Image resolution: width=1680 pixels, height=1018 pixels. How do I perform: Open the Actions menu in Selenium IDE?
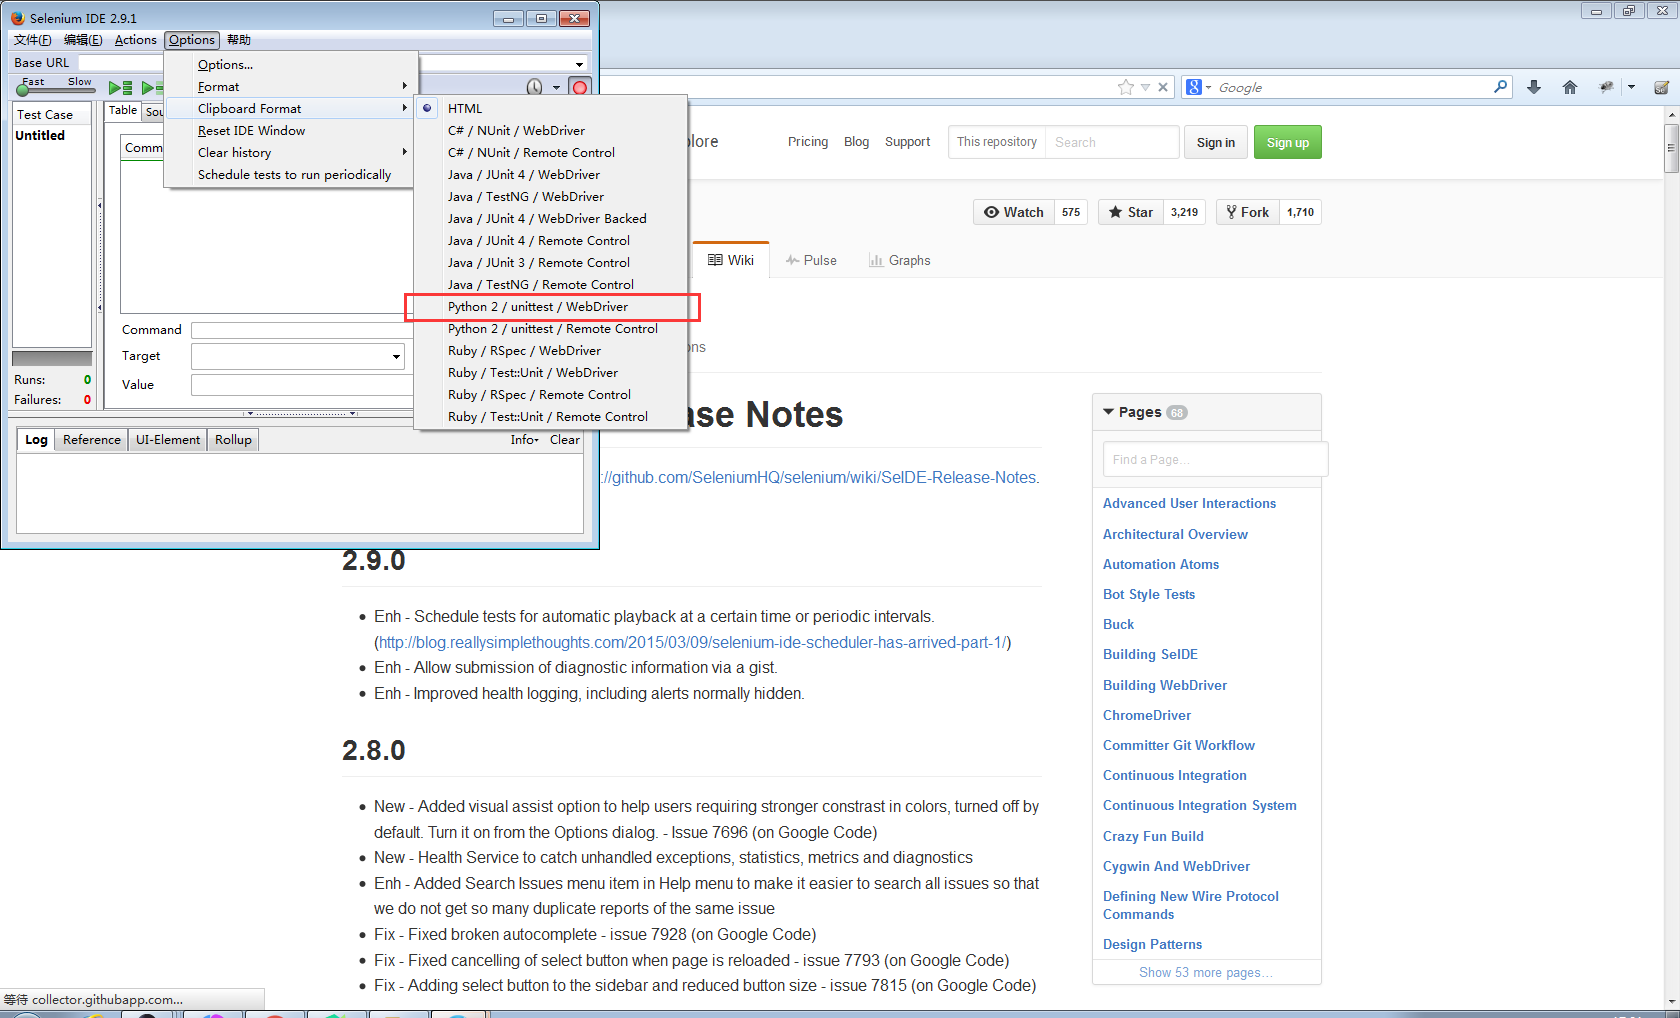[135, 40]
